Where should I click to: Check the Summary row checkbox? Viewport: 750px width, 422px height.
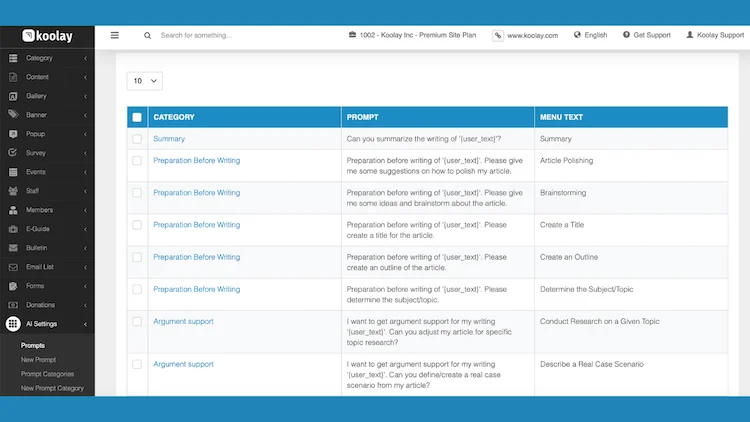tap(137, 139)
